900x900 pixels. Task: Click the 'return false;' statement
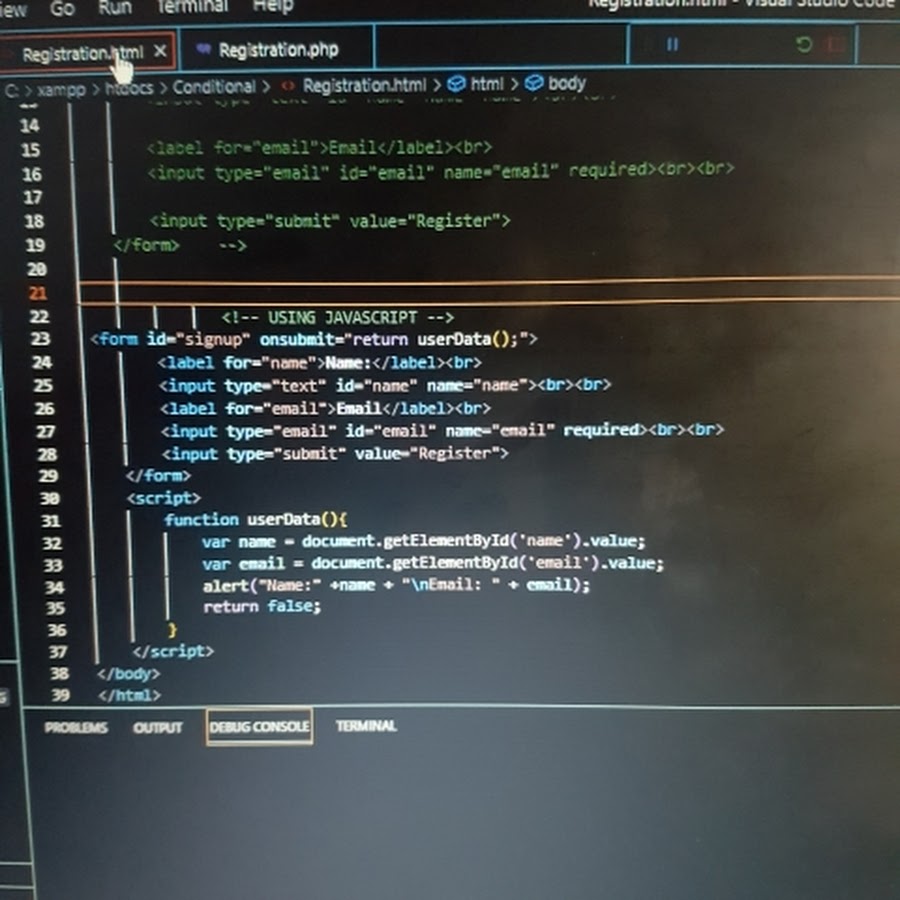point(262,606)
